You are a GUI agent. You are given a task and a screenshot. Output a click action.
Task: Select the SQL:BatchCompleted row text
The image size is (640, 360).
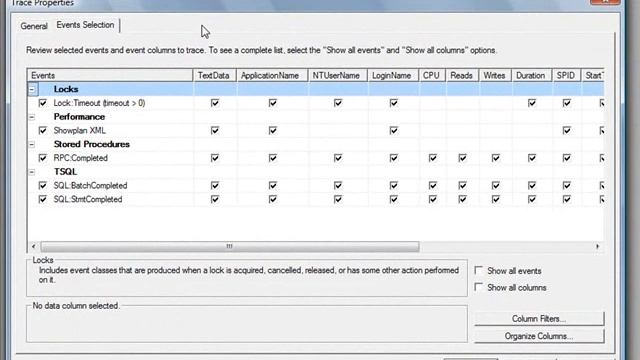(90, 186)
